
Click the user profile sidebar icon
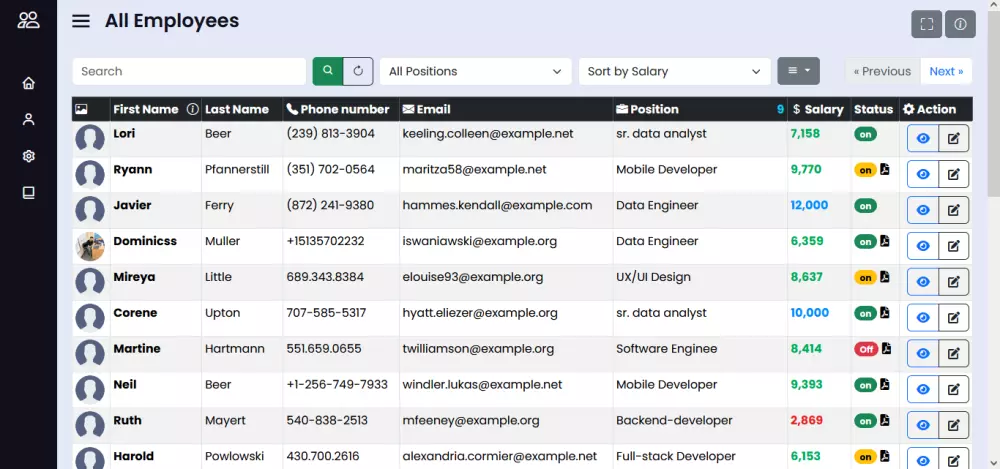[x=28, y=119]
